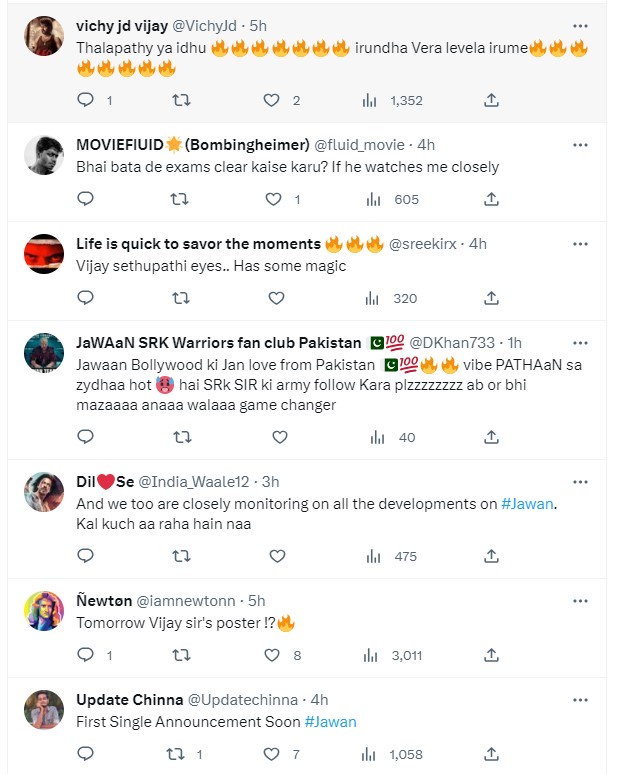The height and width of the screenshot is (774, 633).
Task: Like Ñewtøn's Vijay sir's poster tweet
Action: point(274,655)
